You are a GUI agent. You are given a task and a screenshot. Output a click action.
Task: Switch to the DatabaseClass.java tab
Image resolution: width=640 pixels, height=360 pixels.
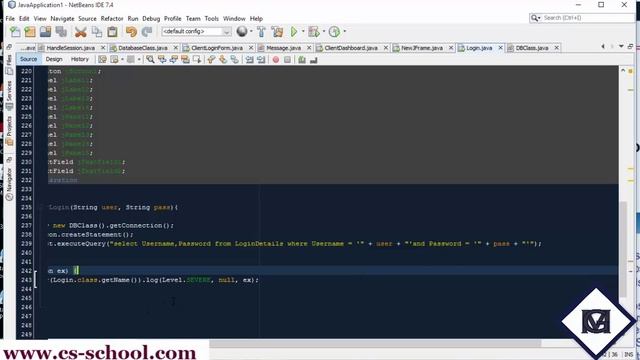click(143, 48)
